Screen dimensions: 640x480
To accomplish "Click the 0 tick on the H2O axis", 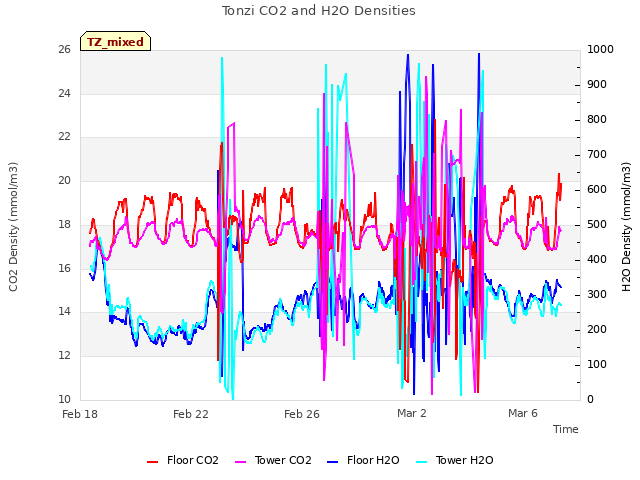I will click(x=591, y=400).
